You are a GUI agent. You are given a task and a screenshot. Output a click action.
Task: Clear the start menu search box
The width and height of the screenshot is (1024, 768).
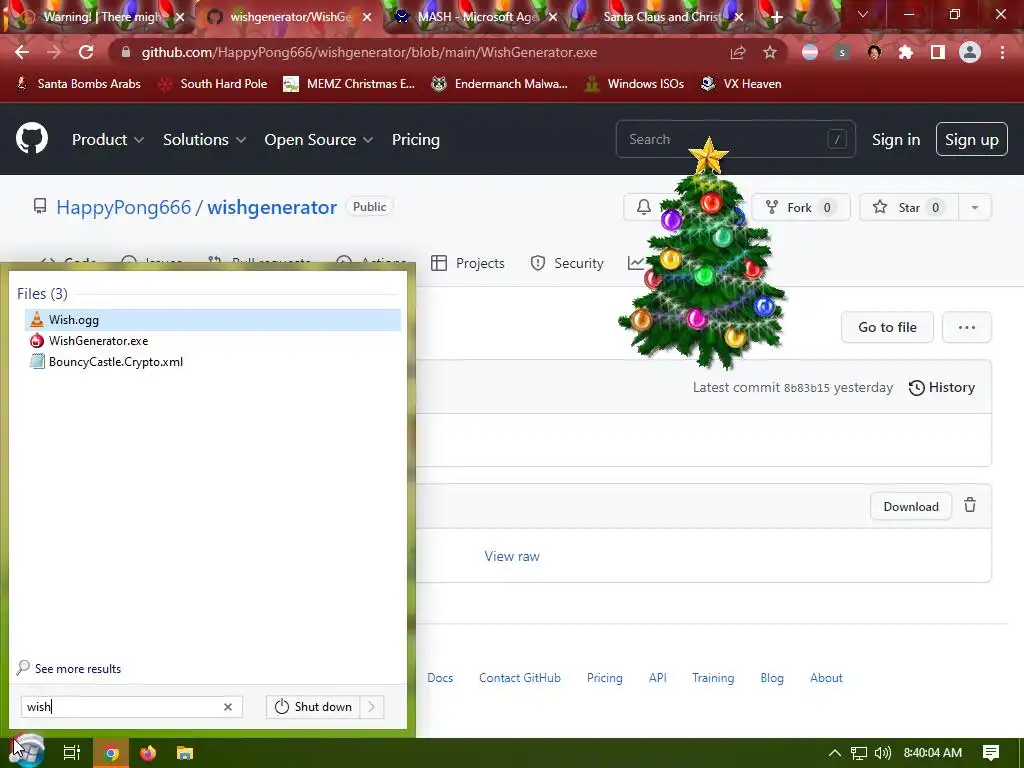(x=228, y=707)
